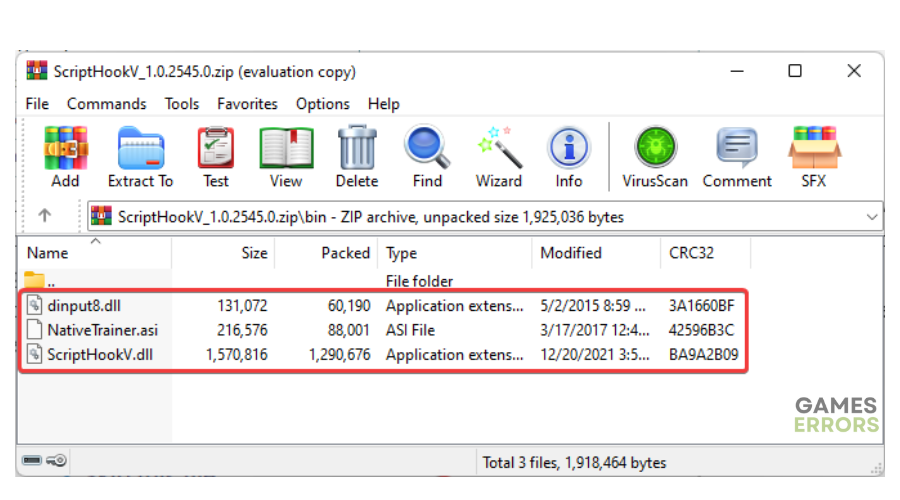The height and width of the screenshot is (500, 900).
Task: Click the disk drive status bar icon
Action: (x=32, y=460)
